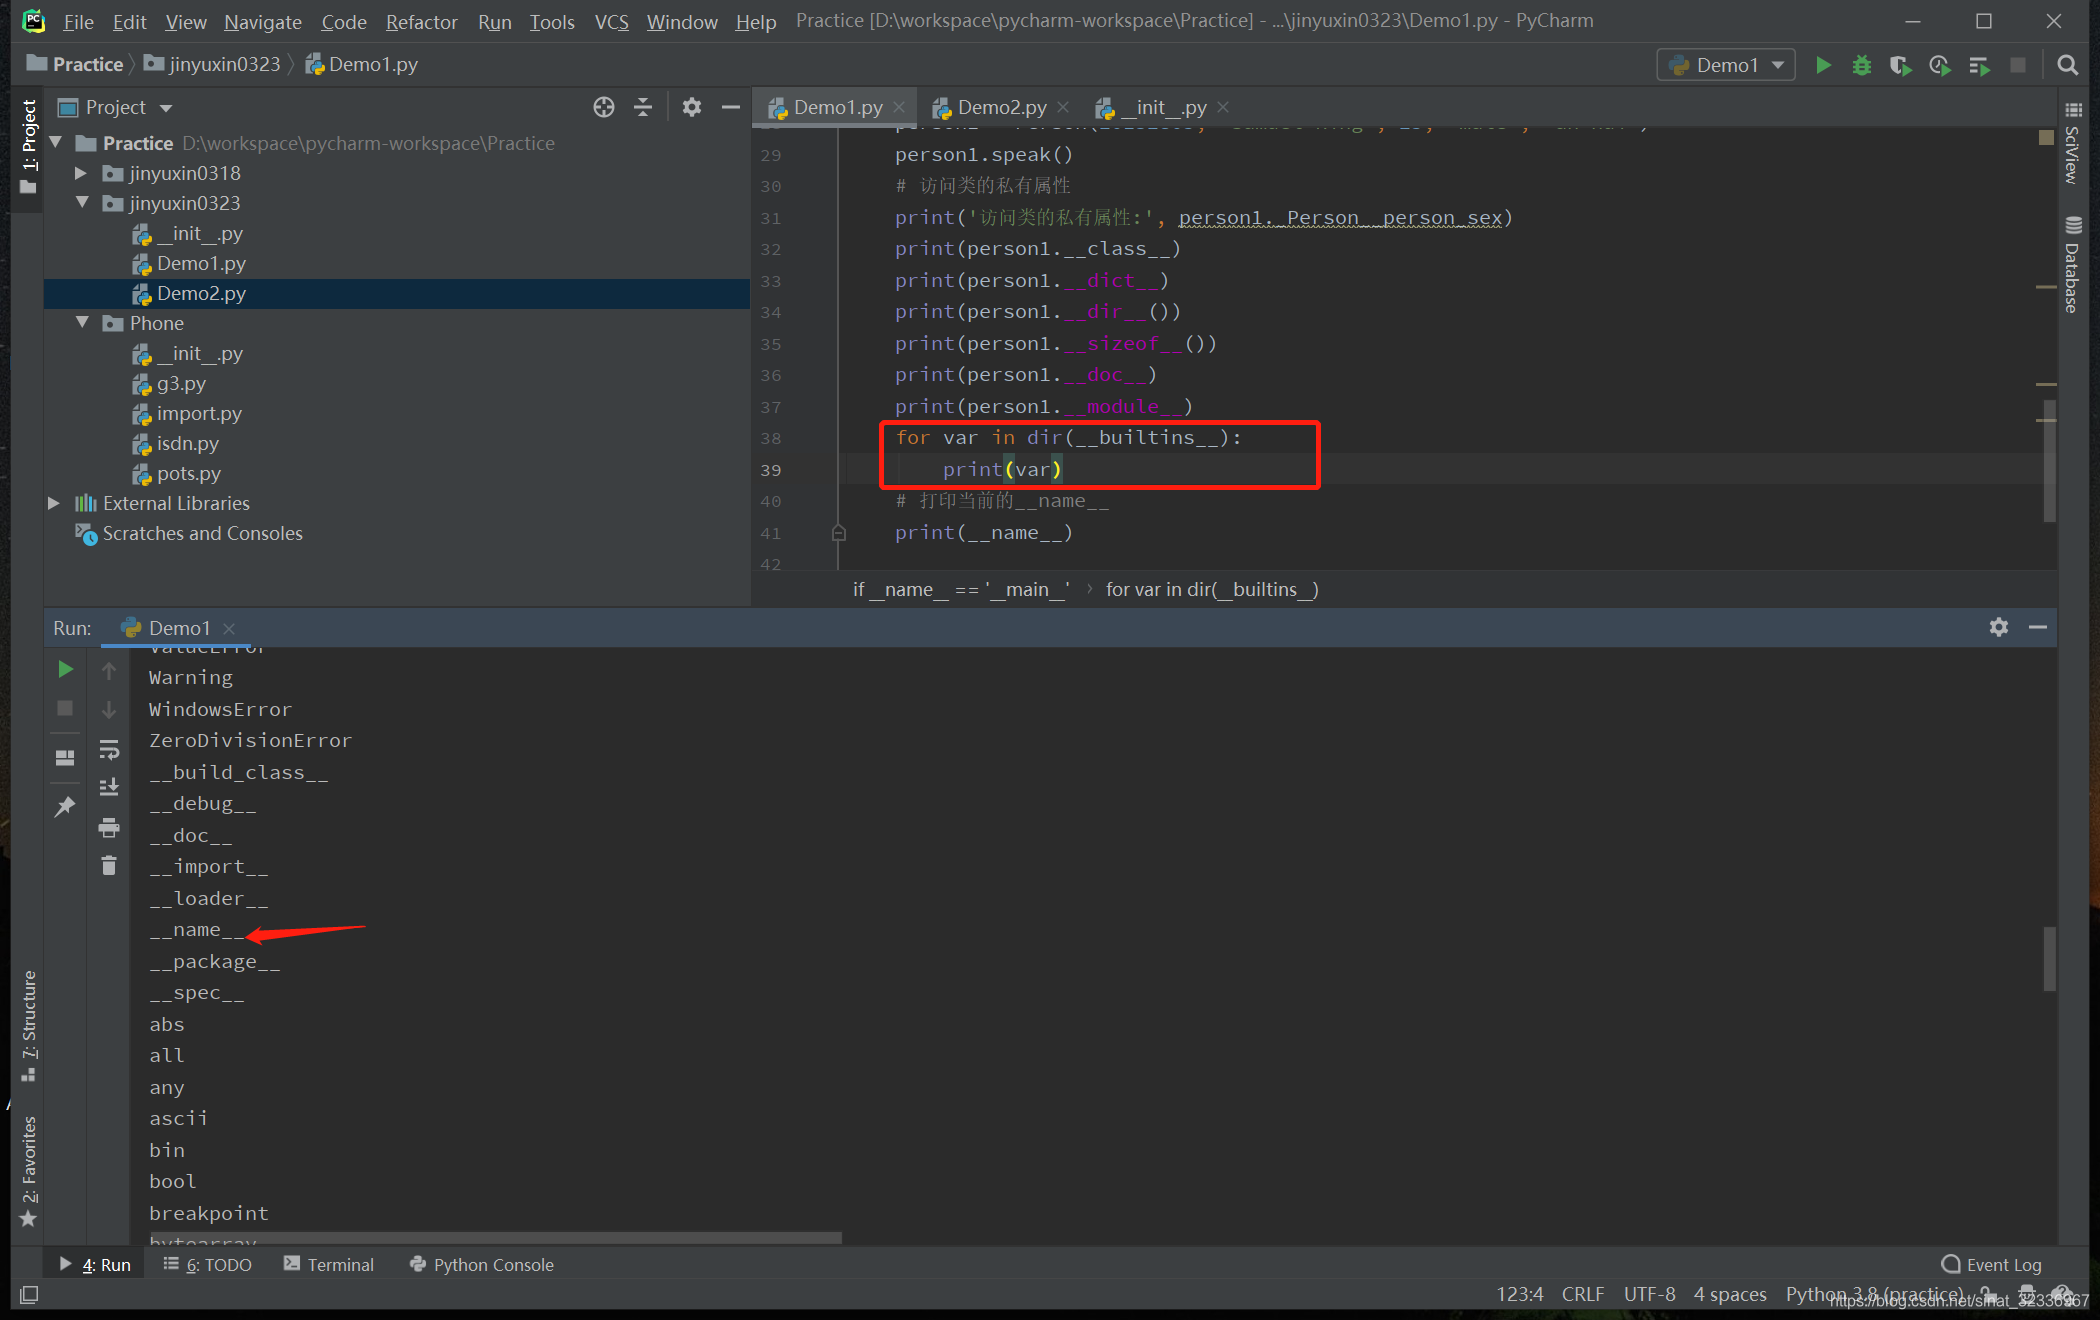Open Search Everywhere magnifier icon
Image resolution: width=2100 pixels, height=1320 pixels.
click(2067, 65)
